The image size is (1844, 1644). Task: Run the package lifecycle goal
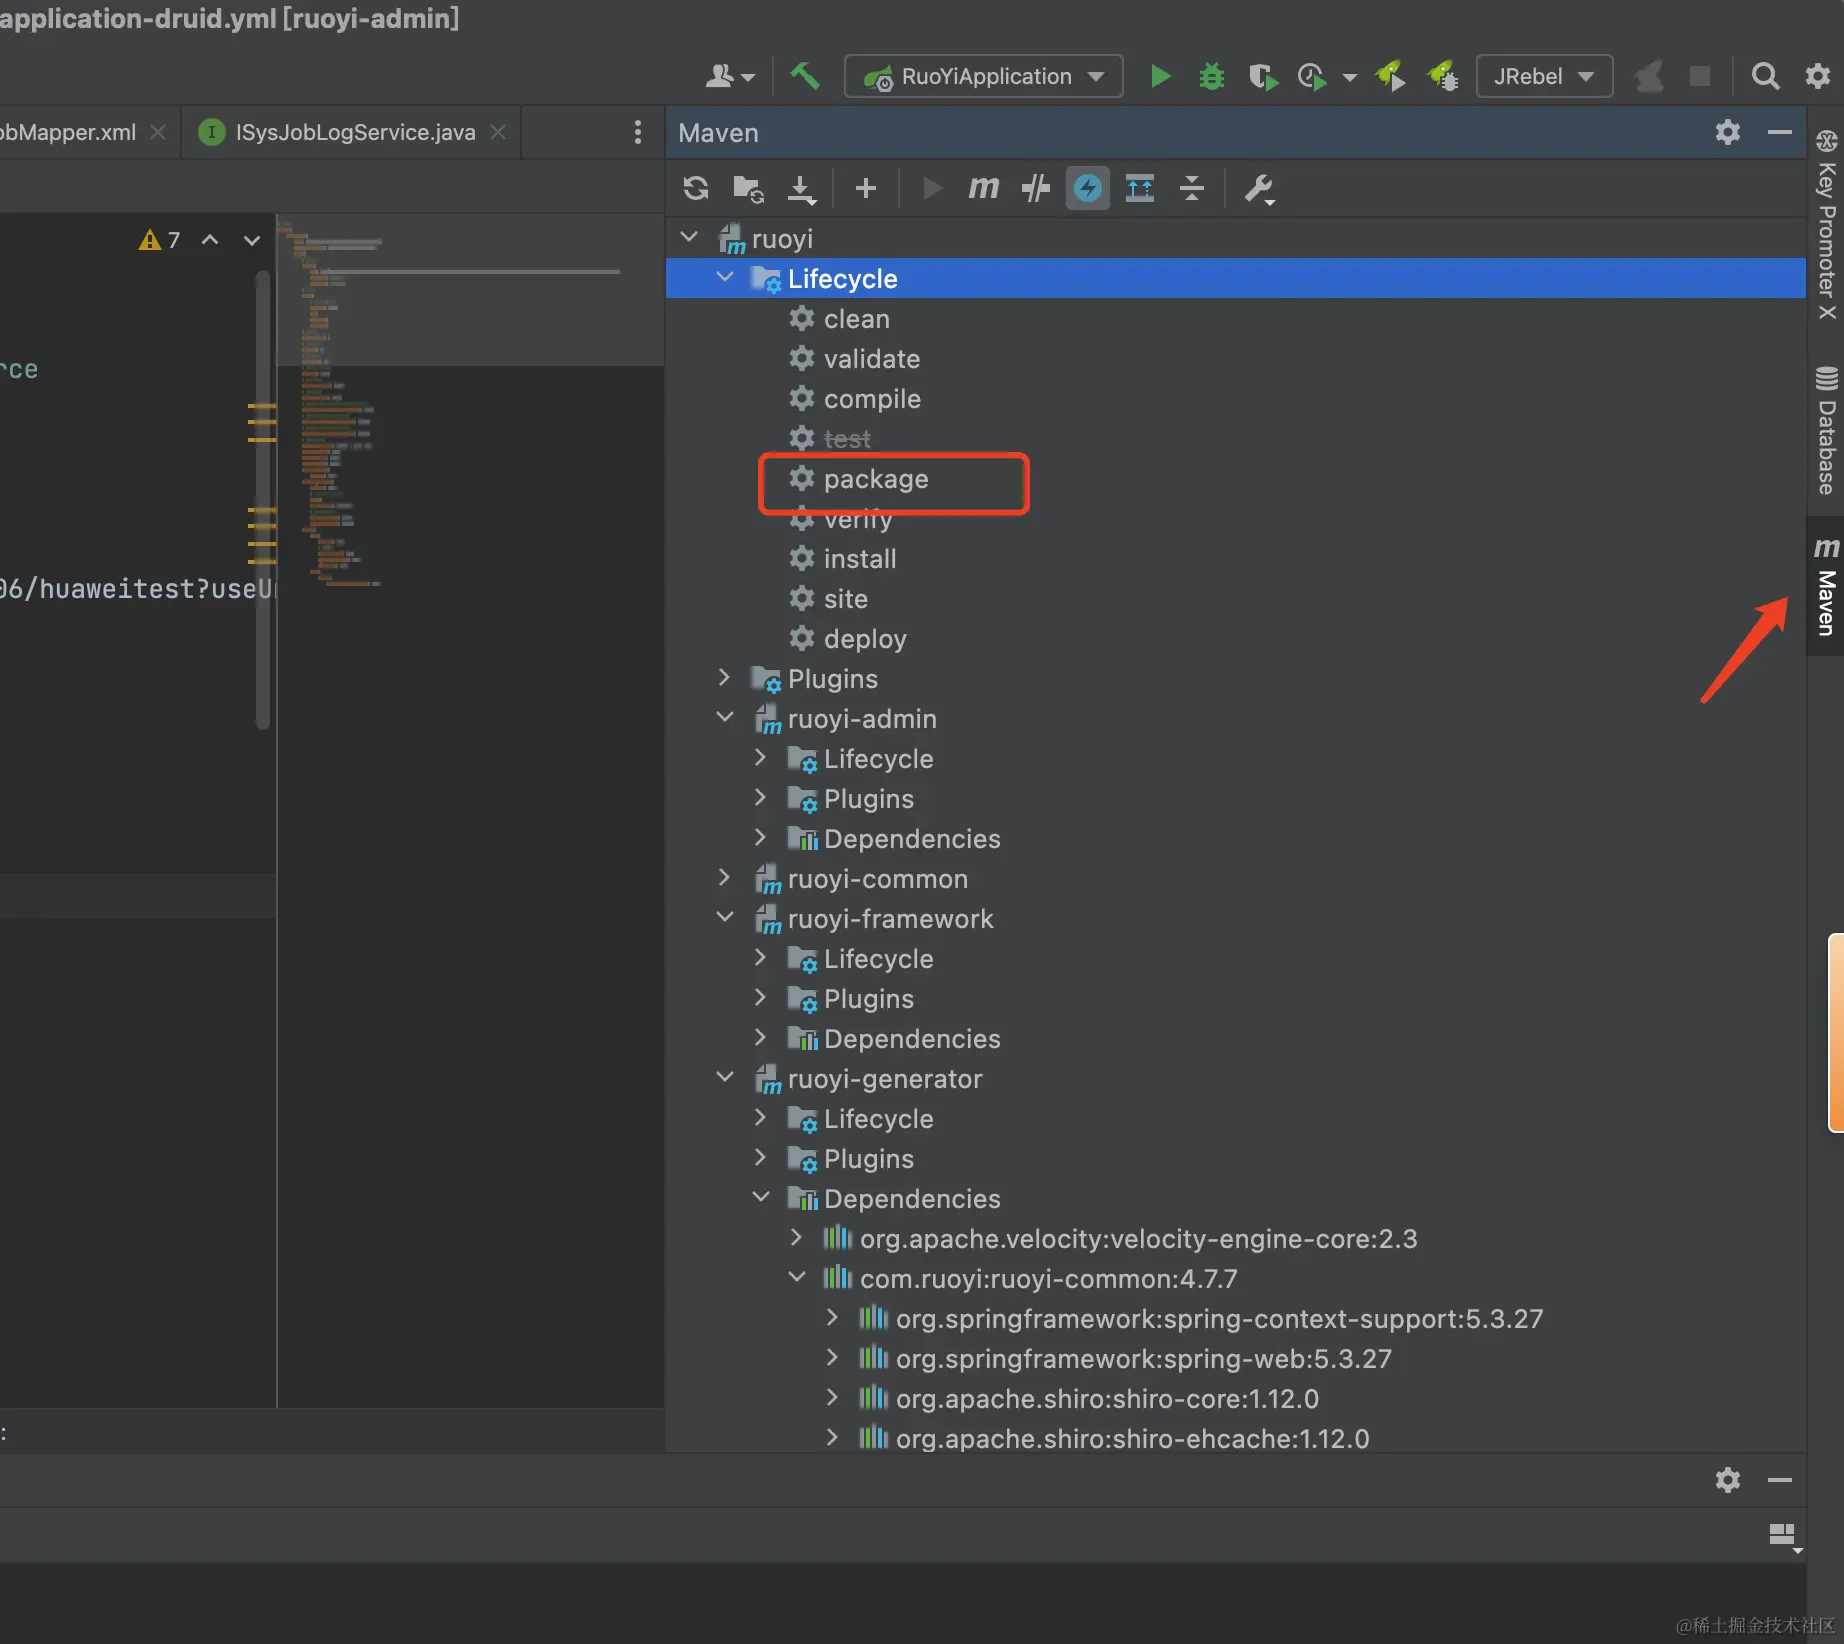[x=875, y=479]
